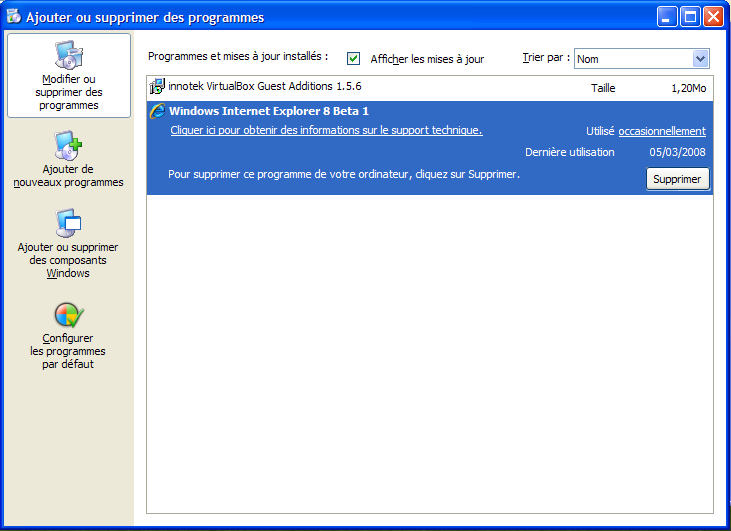Image resolution: width=731 pixels, height=531 pixels.
Task: Click the VirtualBox Guest Additions program icon
Action: tap(157, 88)
